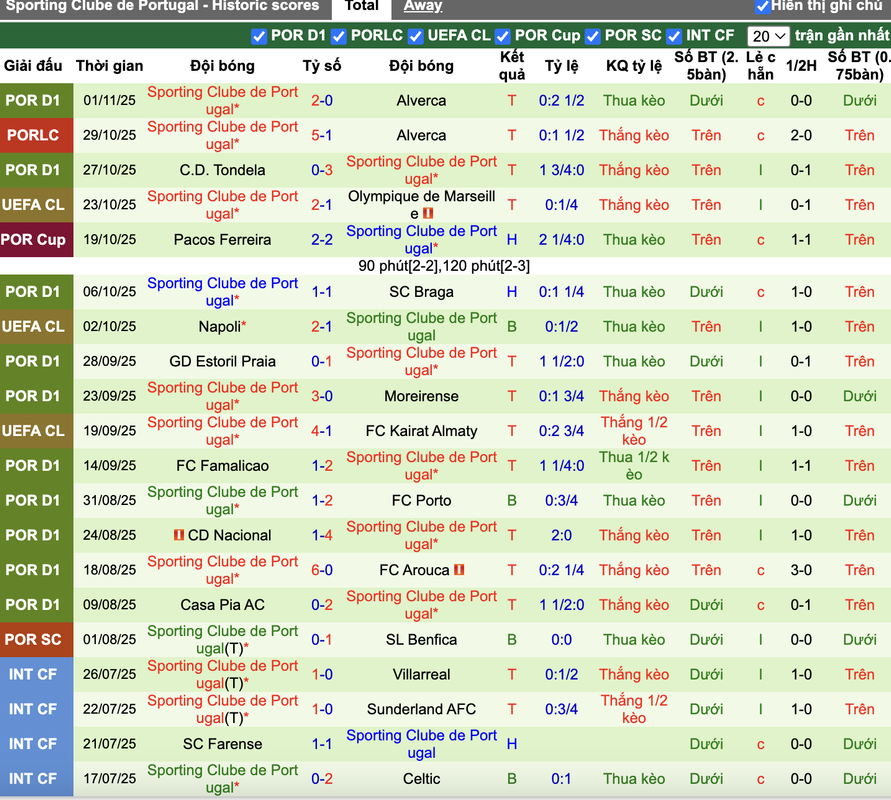Toggle the POR SC filter checkbox
Image resolution: width=891 pixels, height=800 pixels.
click(593, 36)
